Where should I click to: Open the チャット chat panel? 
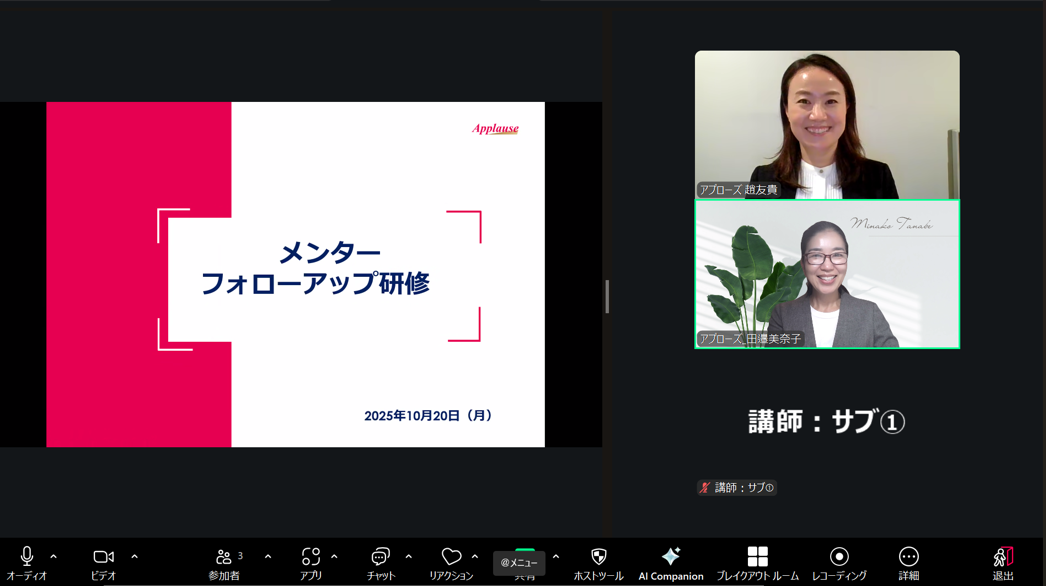pos(380,558)
